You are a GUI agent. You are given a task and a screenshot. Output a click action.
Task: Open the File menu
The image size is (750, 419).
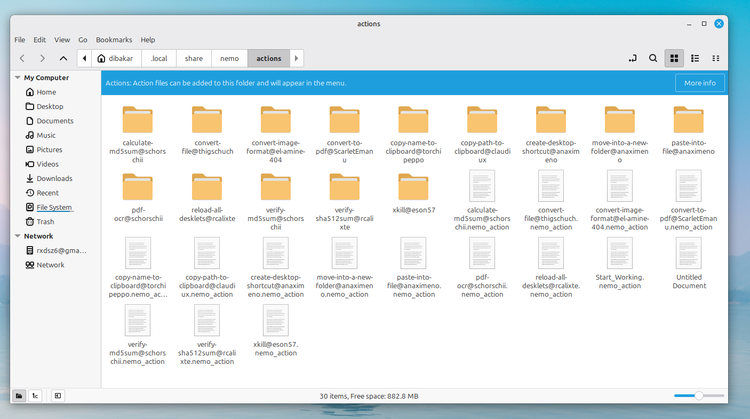pos(20,40)
